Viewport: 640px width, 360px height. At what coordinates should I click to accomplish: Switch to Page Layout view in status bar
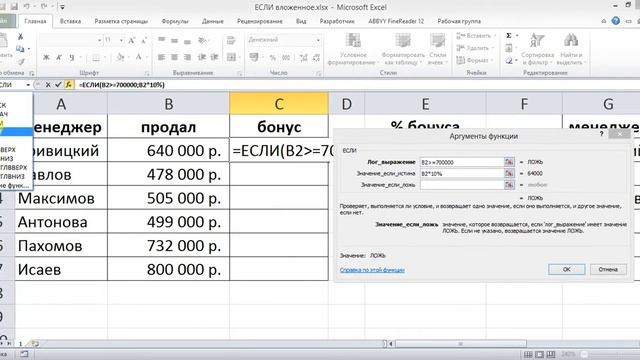coord(540,354)
